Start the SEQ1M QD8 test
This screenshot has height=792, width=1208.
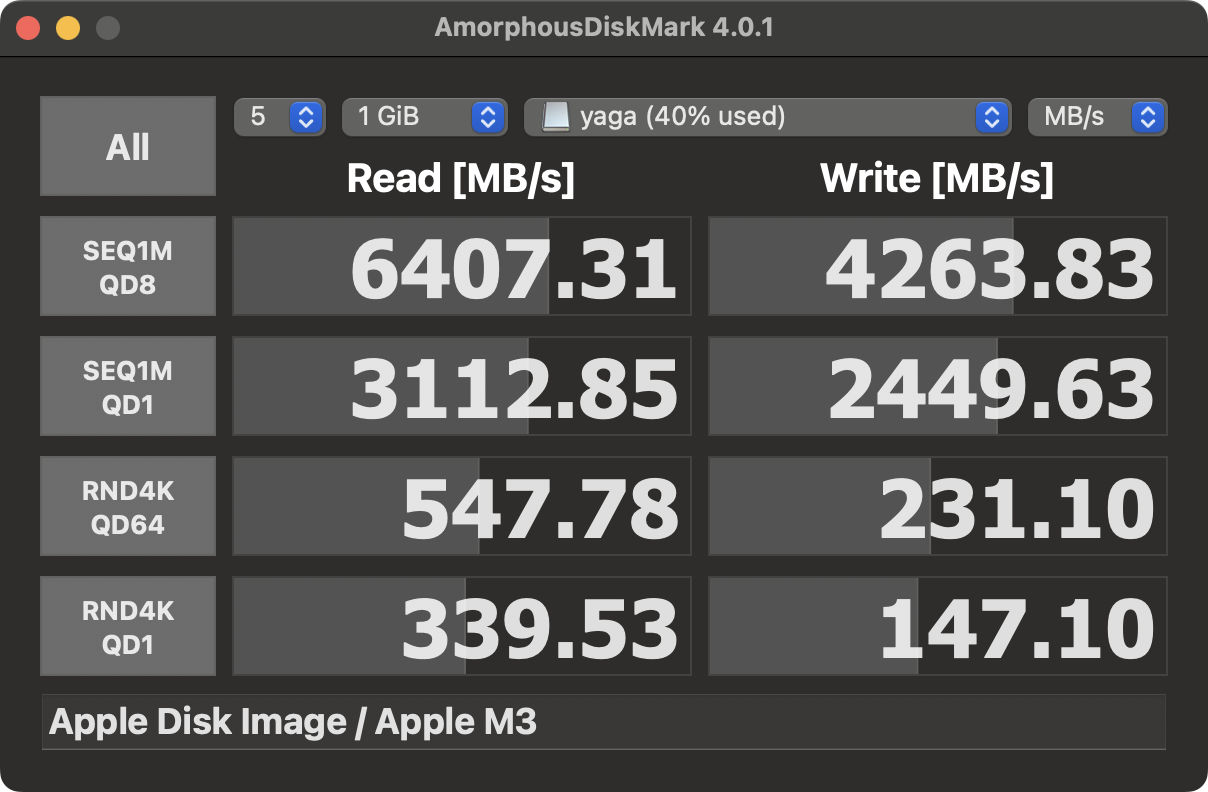coord(127,266)
